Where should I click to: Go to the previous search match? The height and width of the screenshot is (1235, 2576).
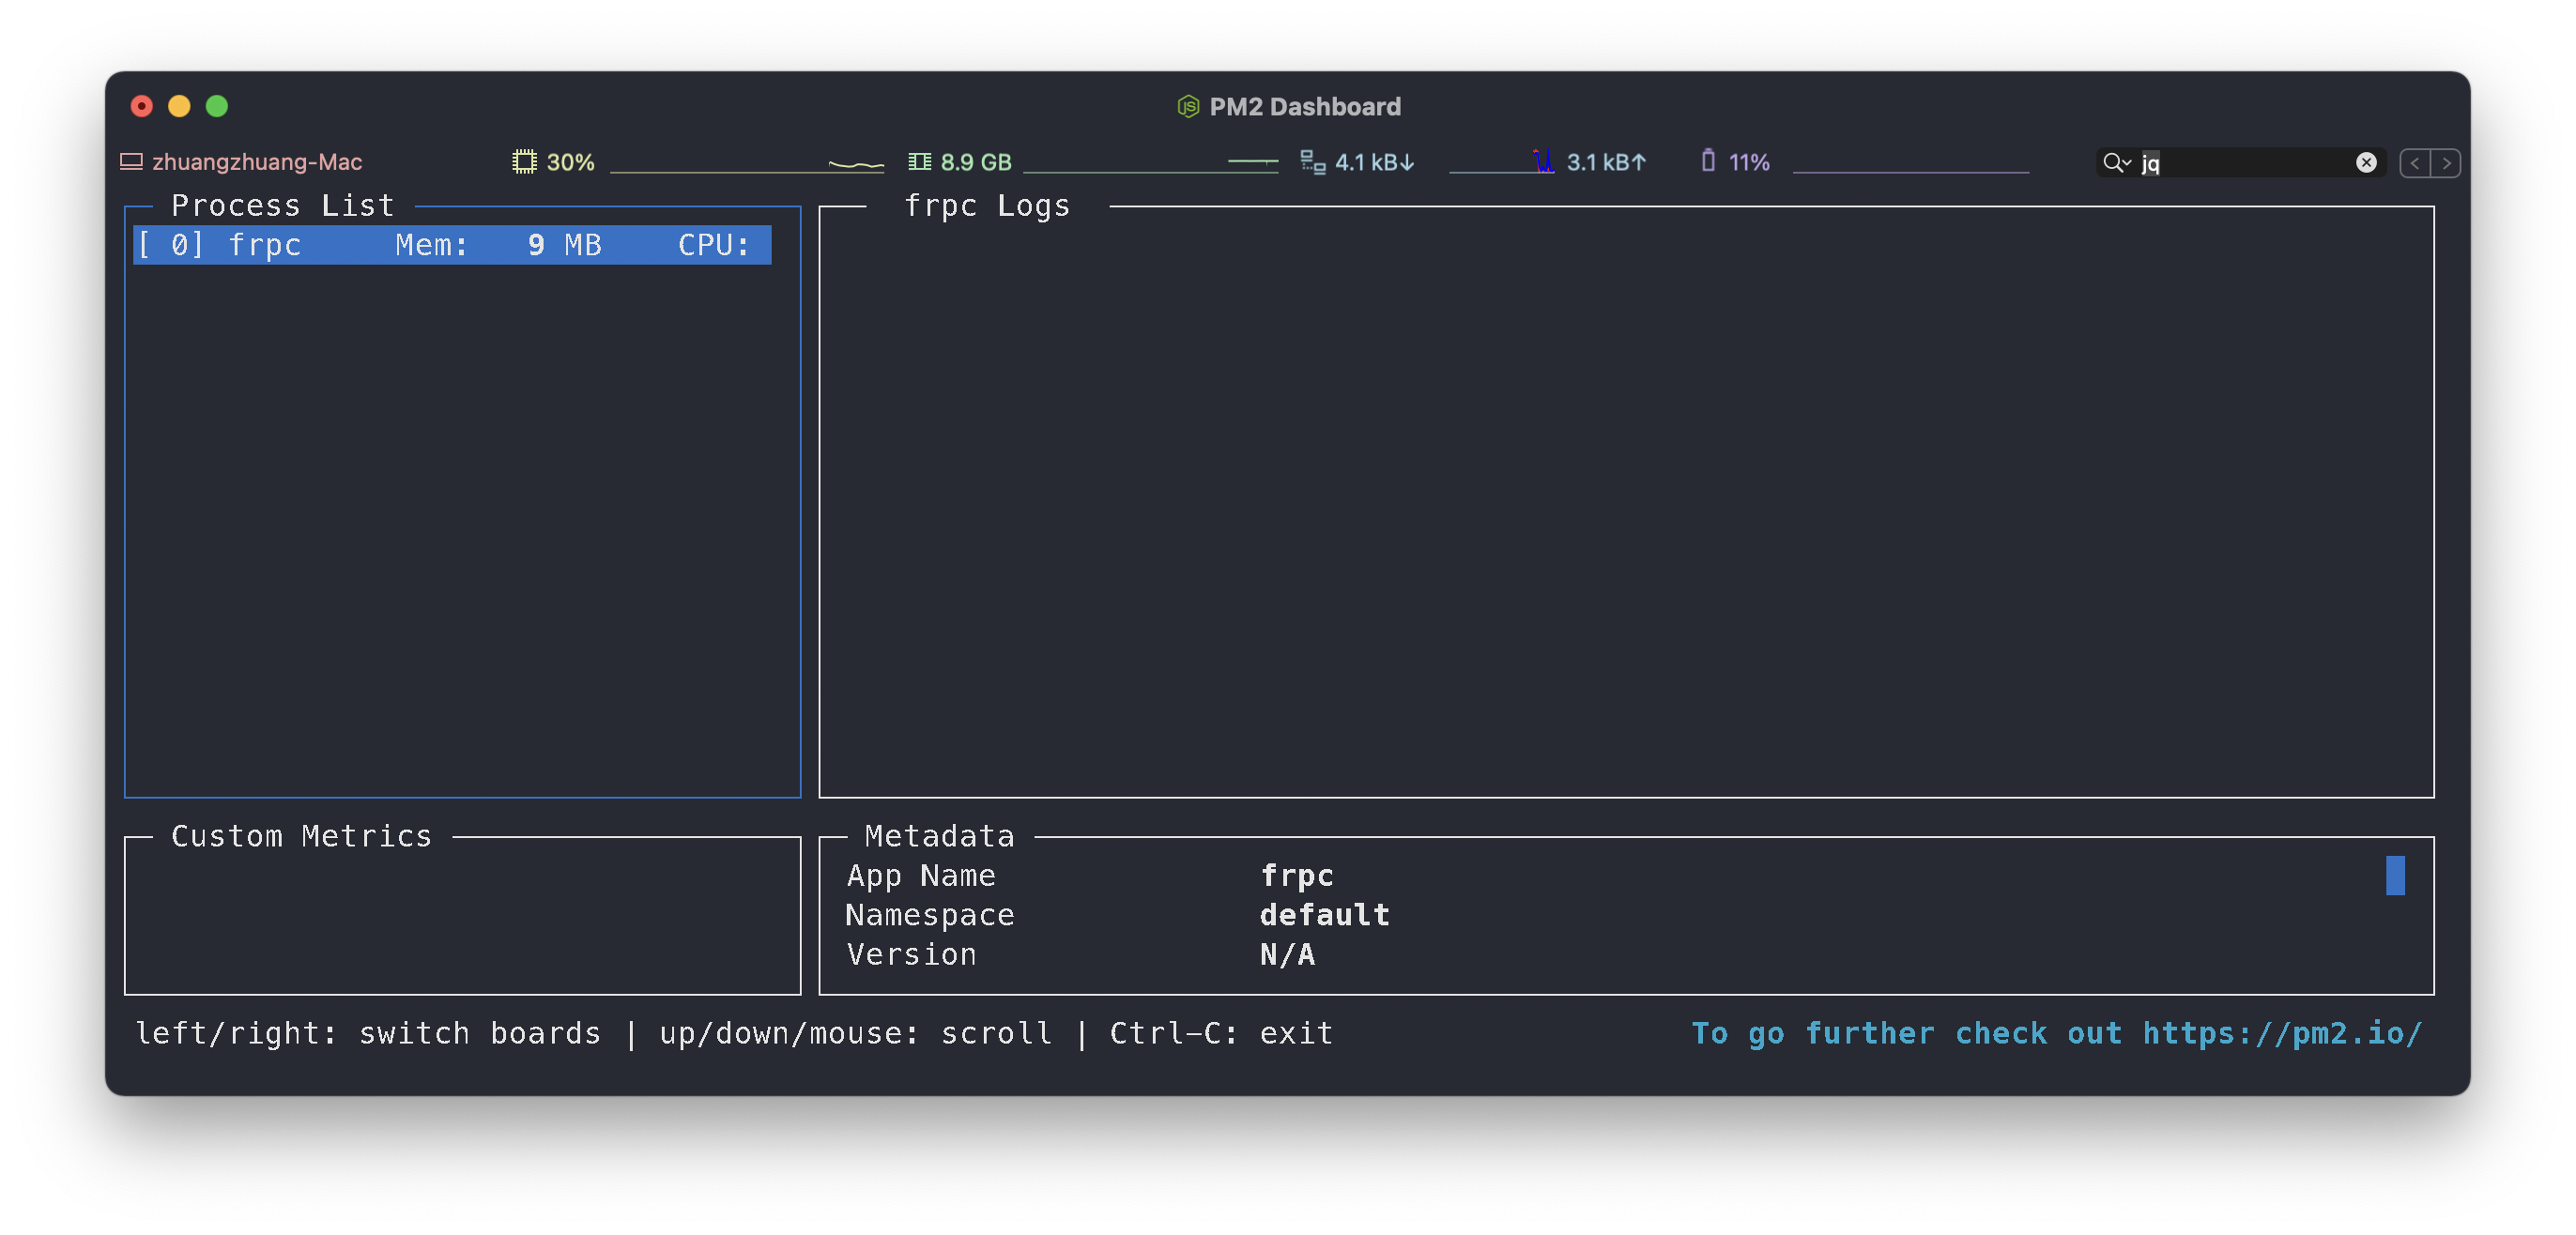point(2414,163)
